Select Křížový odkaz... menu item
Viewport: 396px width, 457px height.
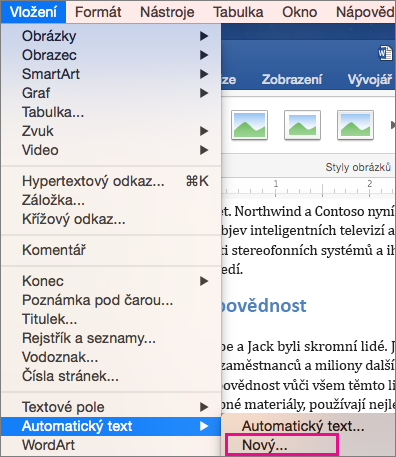(x=111, y=219)
